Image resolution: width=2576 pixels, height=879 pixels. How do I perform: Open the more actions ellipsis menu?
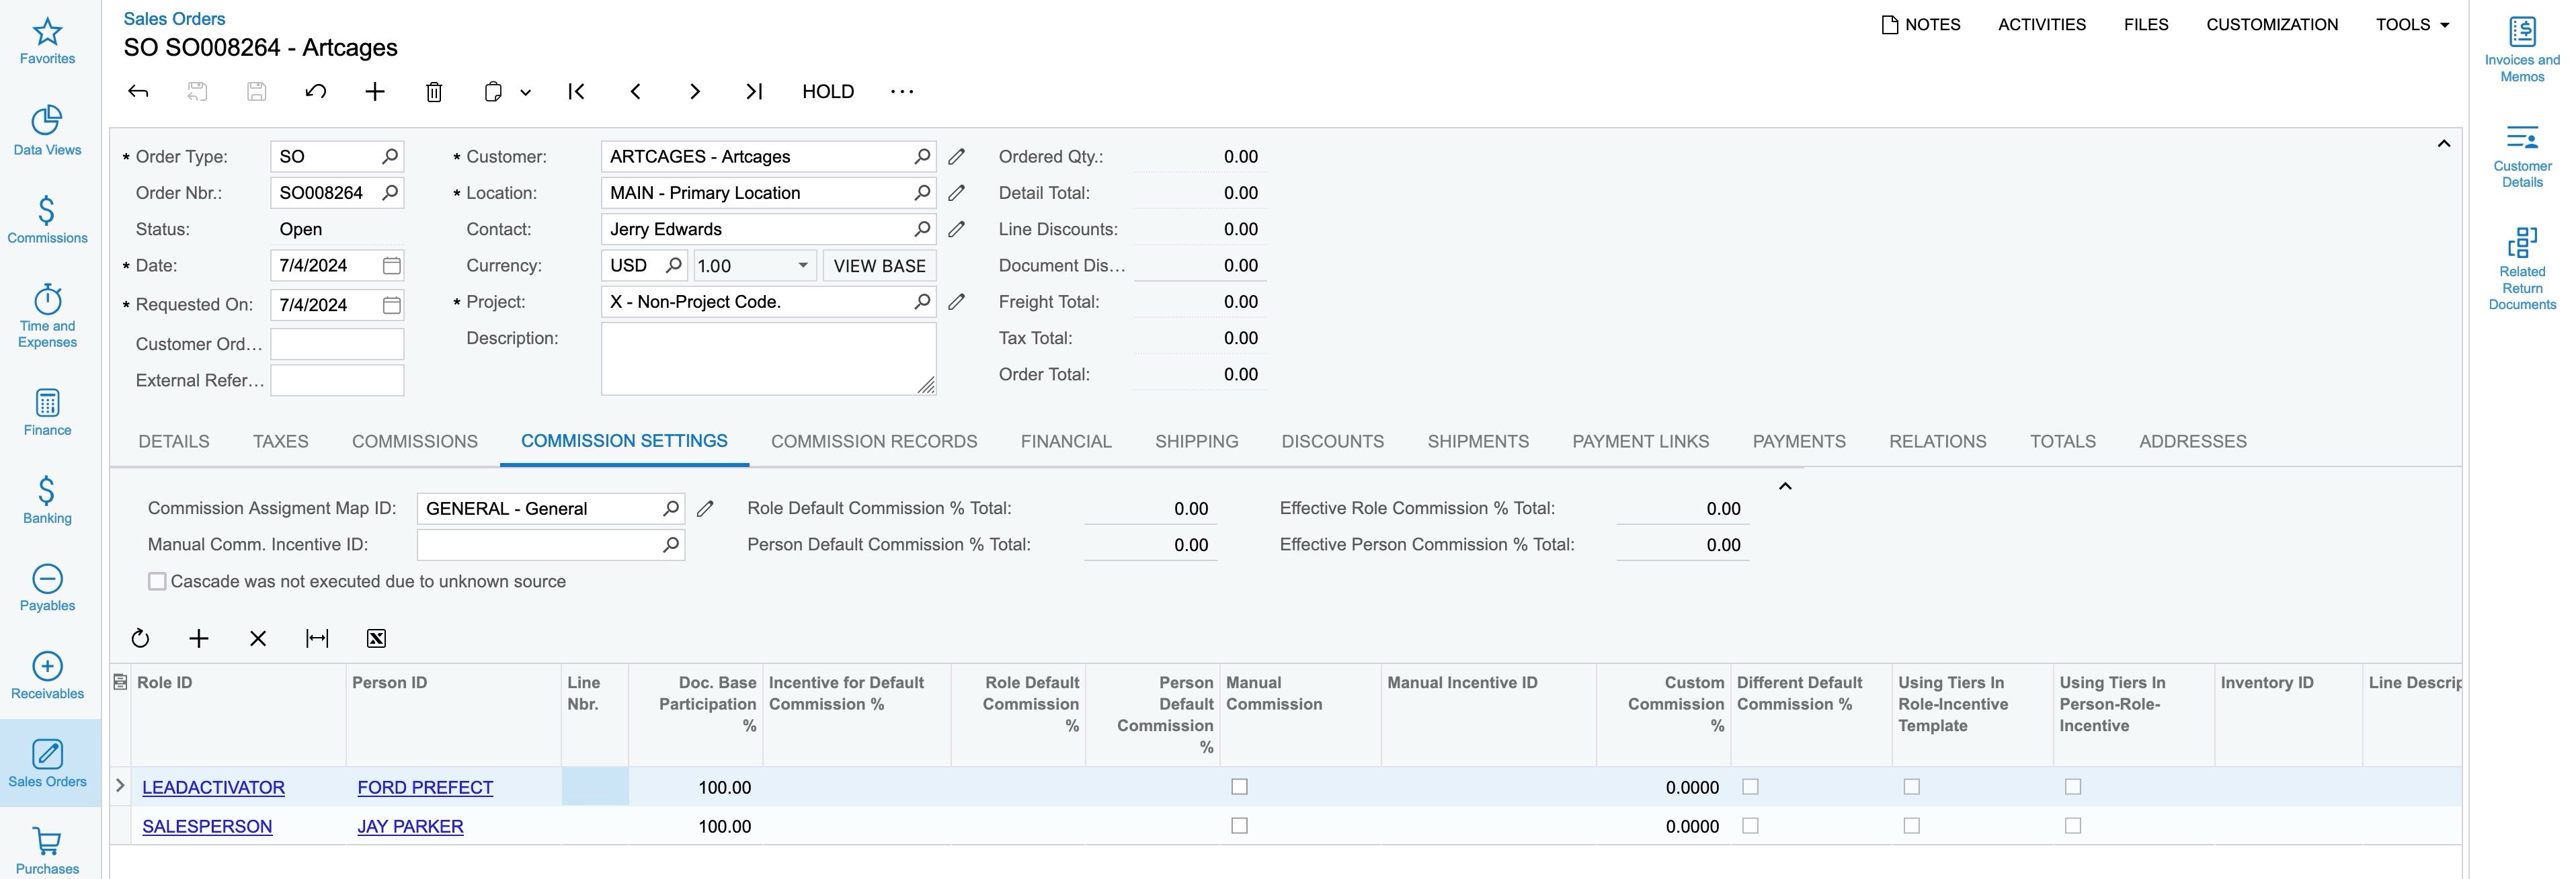click(902, 92)
